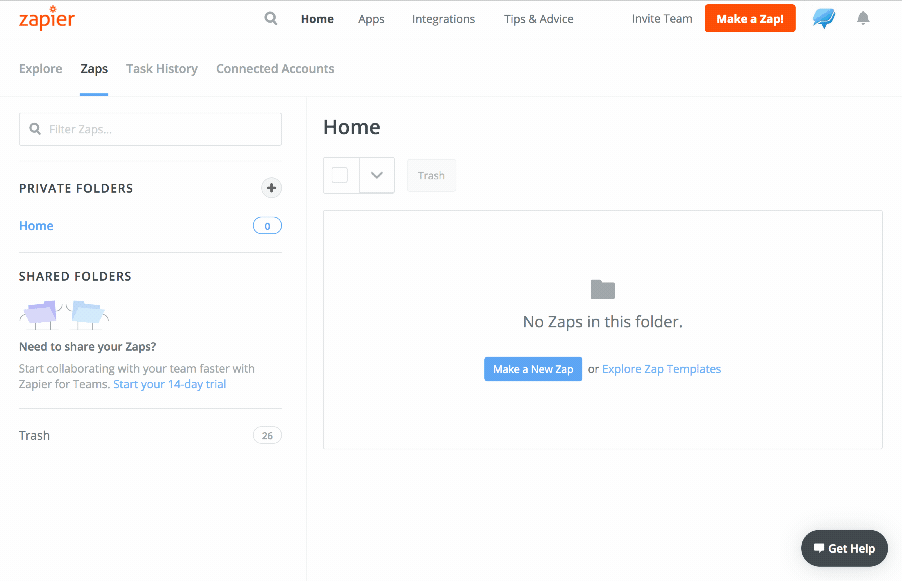Open Tips & Advice in navigation

click(539, 19)
